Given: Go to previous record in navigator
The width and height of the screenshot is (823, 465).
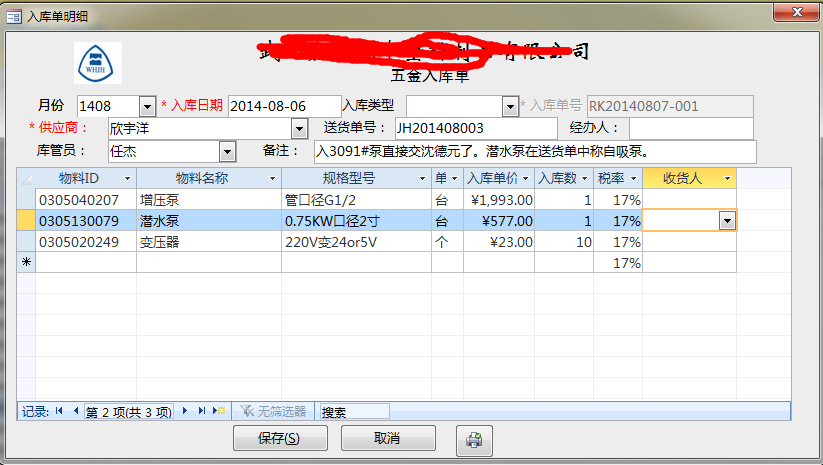Looking at the screenshot, I should [x=75, y=411].
